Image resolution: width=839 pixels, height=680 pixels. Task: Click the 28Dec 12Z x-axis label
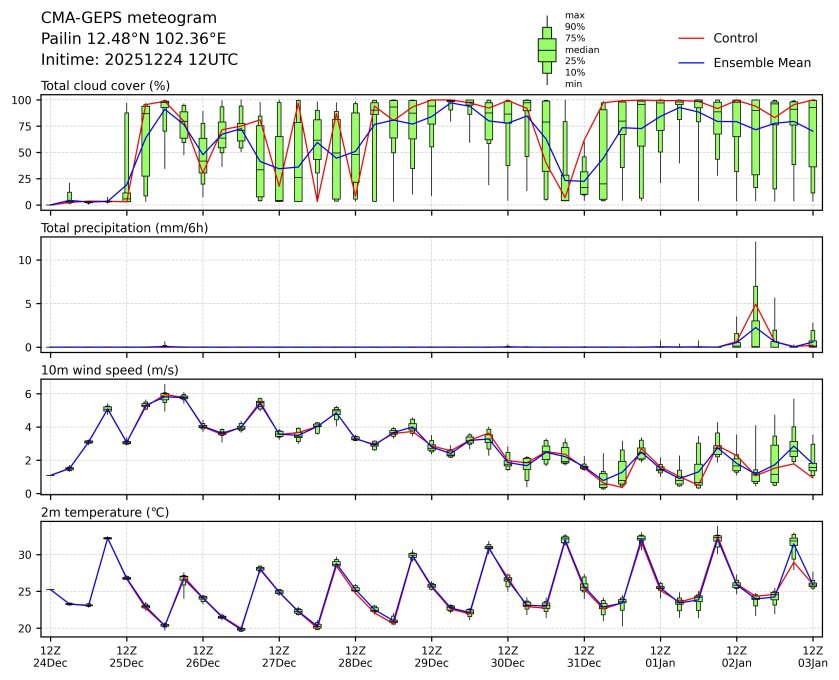pos(355,655)
